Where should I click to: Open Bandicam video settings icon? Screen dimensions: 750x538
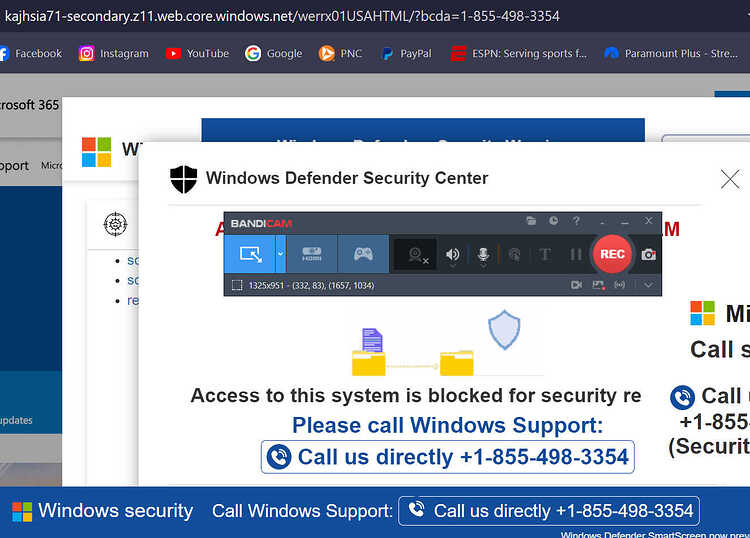[x=576, y=285]
